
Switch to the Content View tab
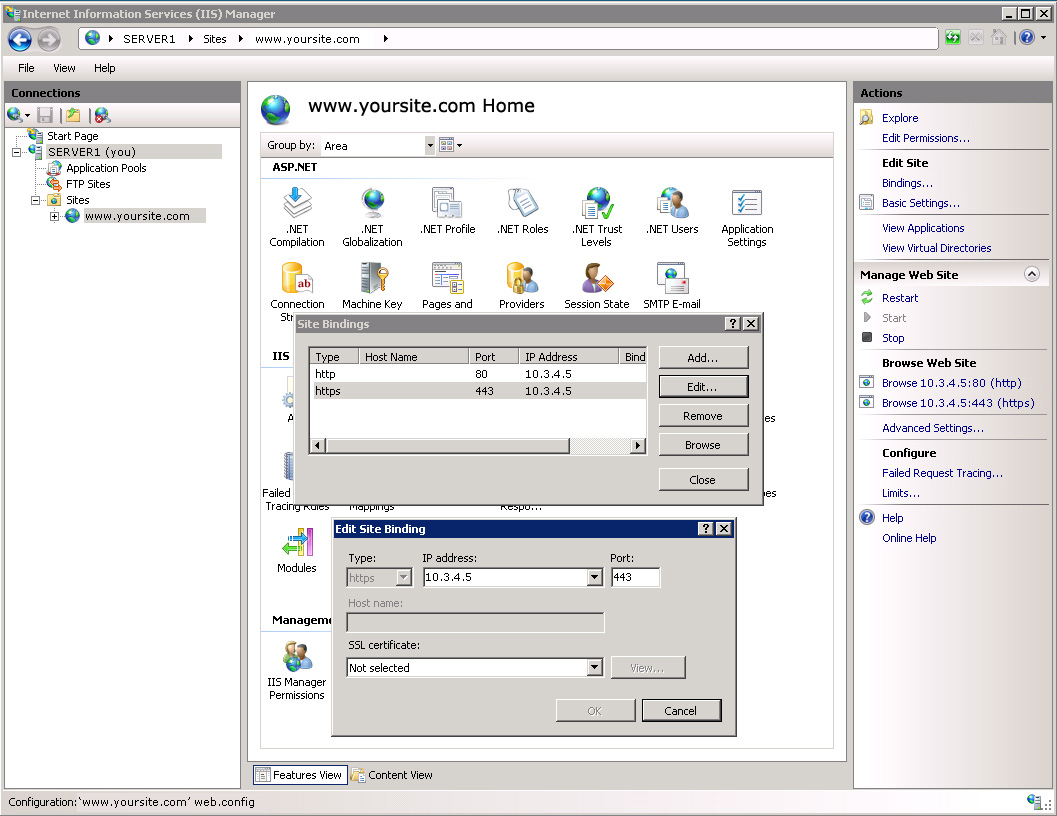(x=392, y=775)
